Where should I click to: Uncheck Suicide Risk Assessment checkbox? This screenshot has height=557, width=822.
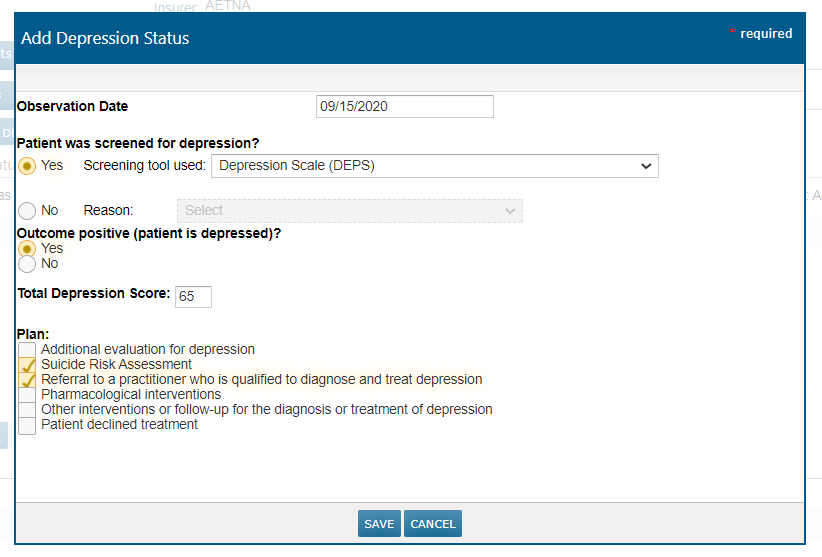27,365
